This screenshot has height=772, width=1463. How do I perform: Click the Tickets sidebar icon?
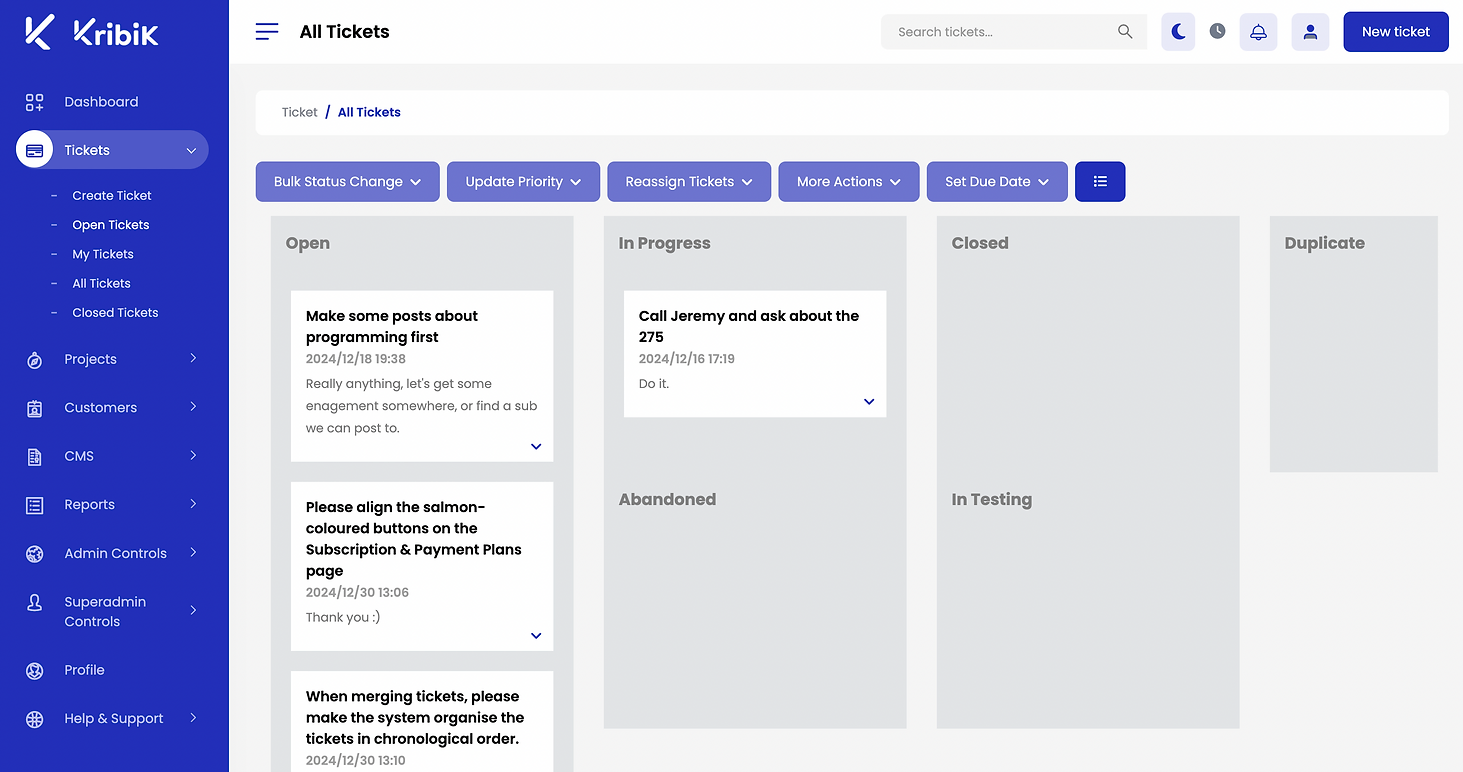tap(35, 150)
